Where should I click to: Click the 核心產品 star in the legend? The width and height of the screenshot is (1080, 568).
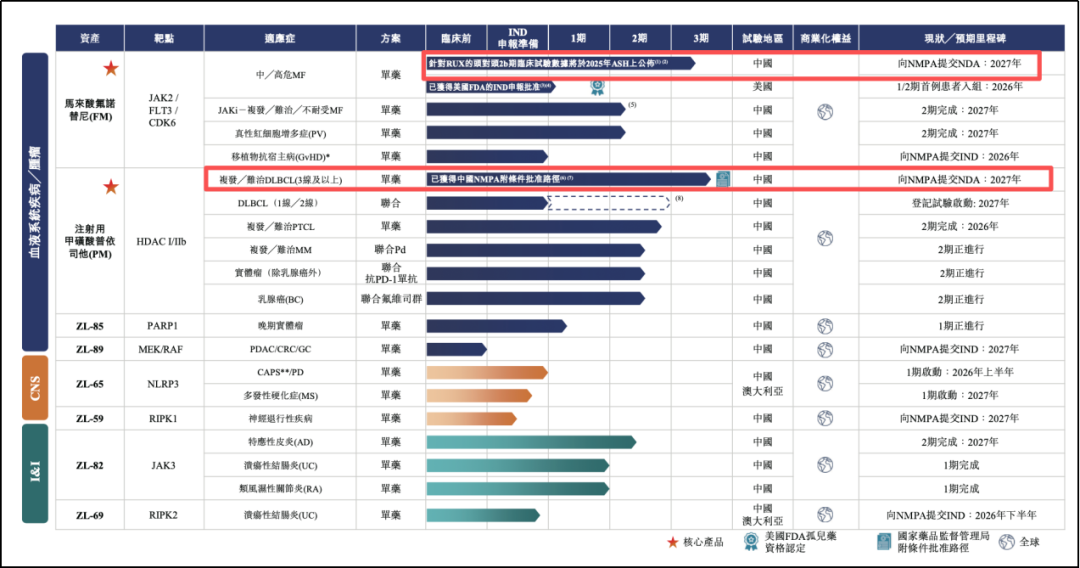point(673,542)
